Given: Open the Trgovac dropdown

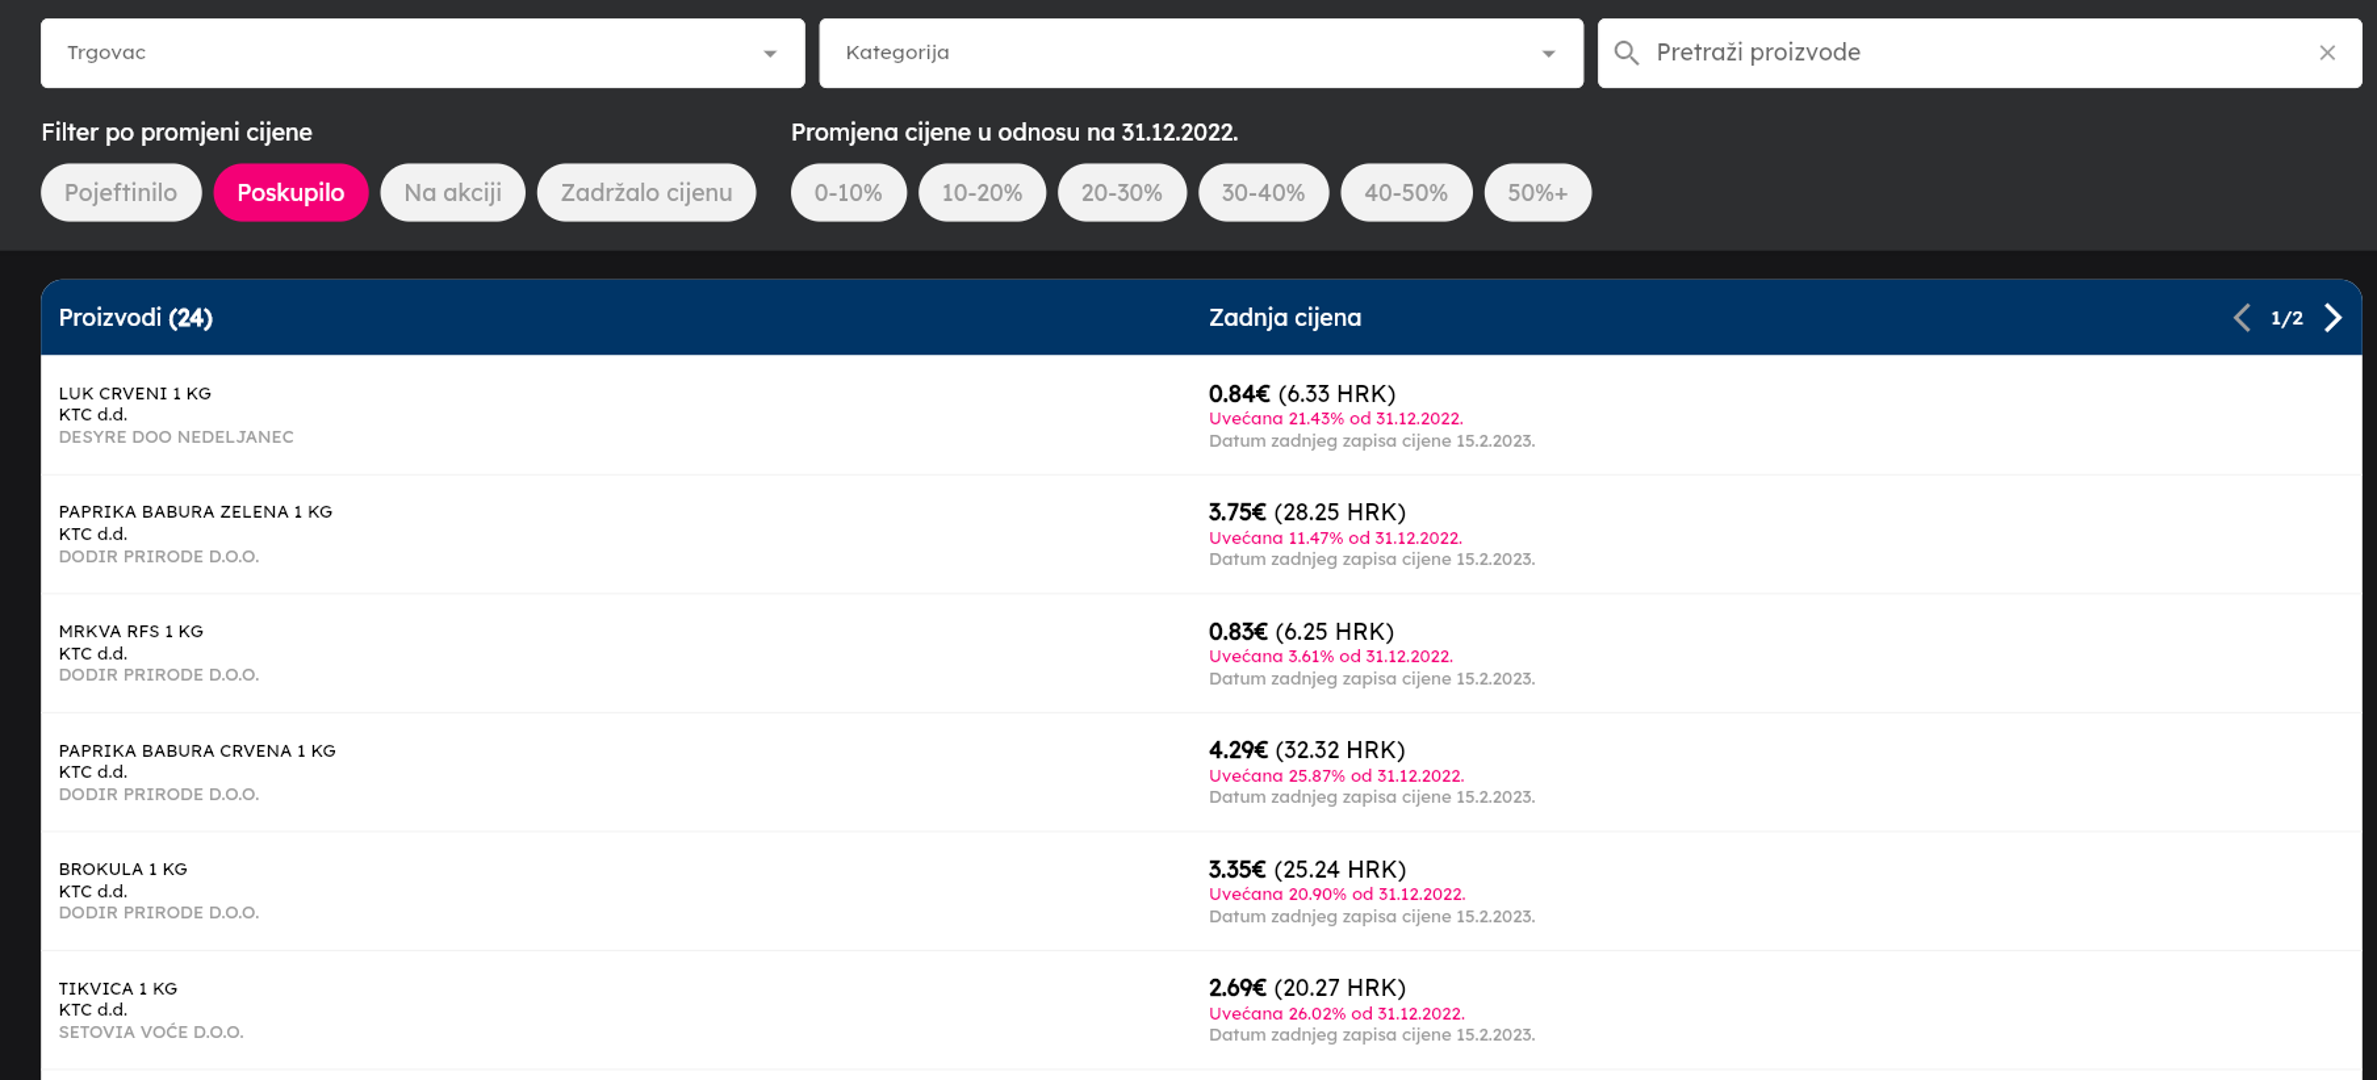Looking at the screenshot, I should [x=421, y=53].
